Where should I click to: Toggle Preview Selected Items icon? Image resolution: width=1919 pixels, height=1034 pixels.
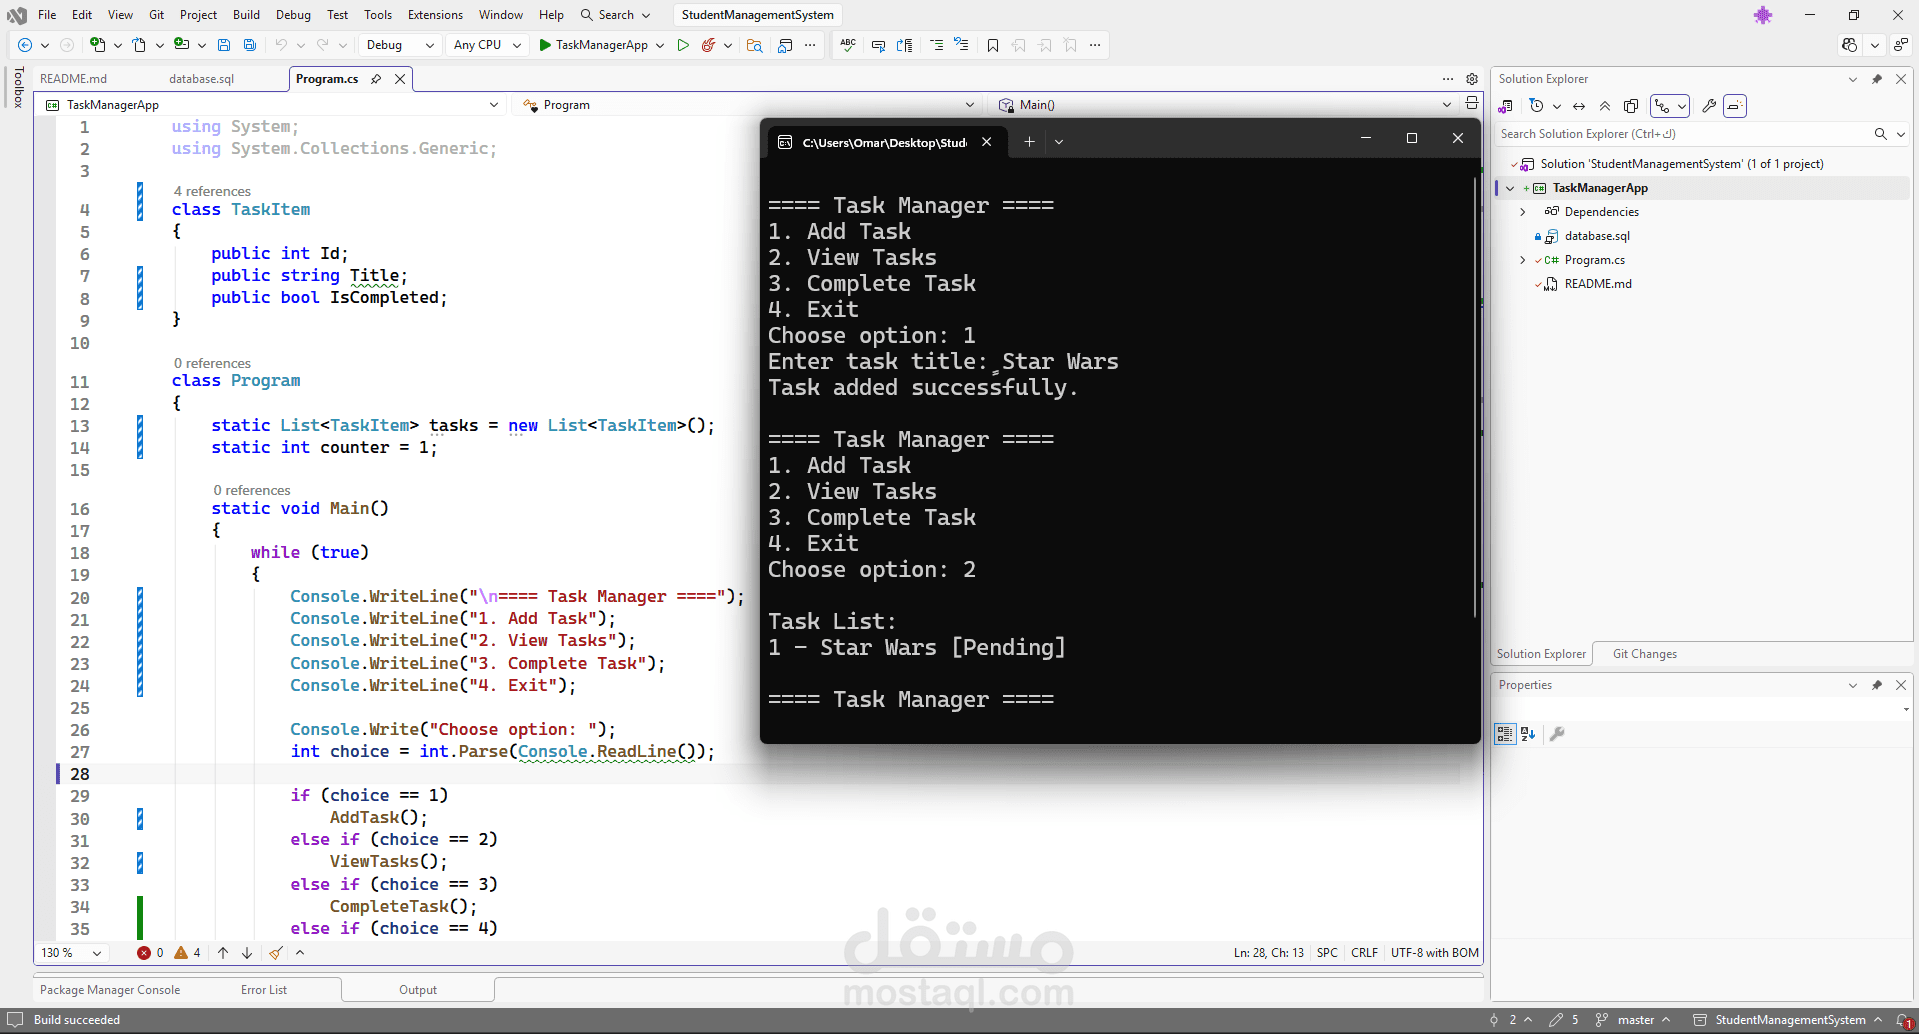1735,106
